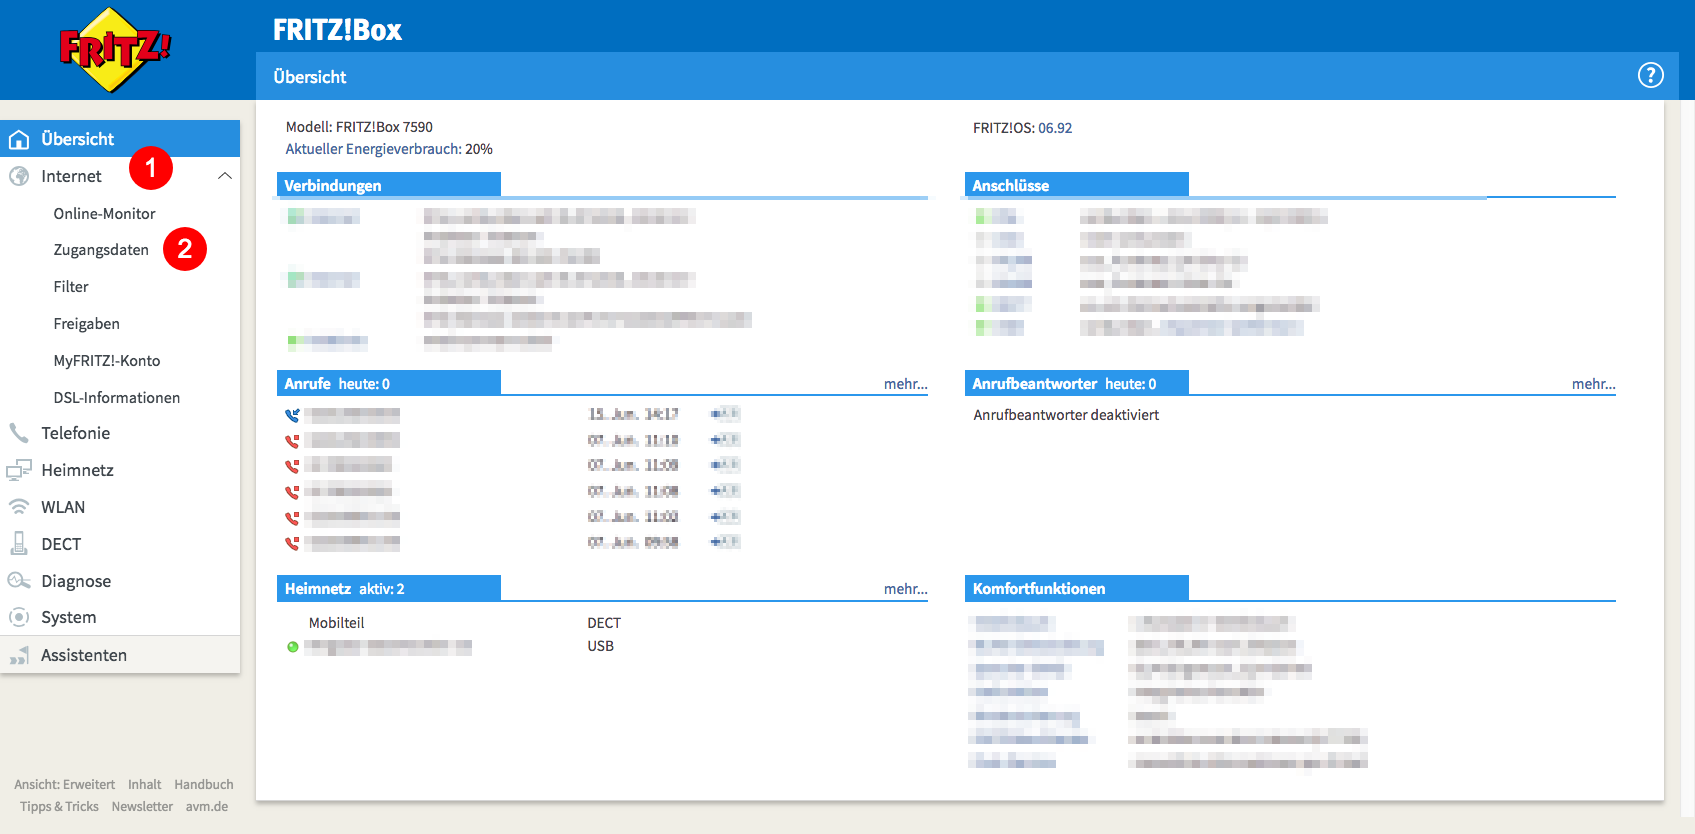Click the Diagnose icon in sidebar

point(19,581)
